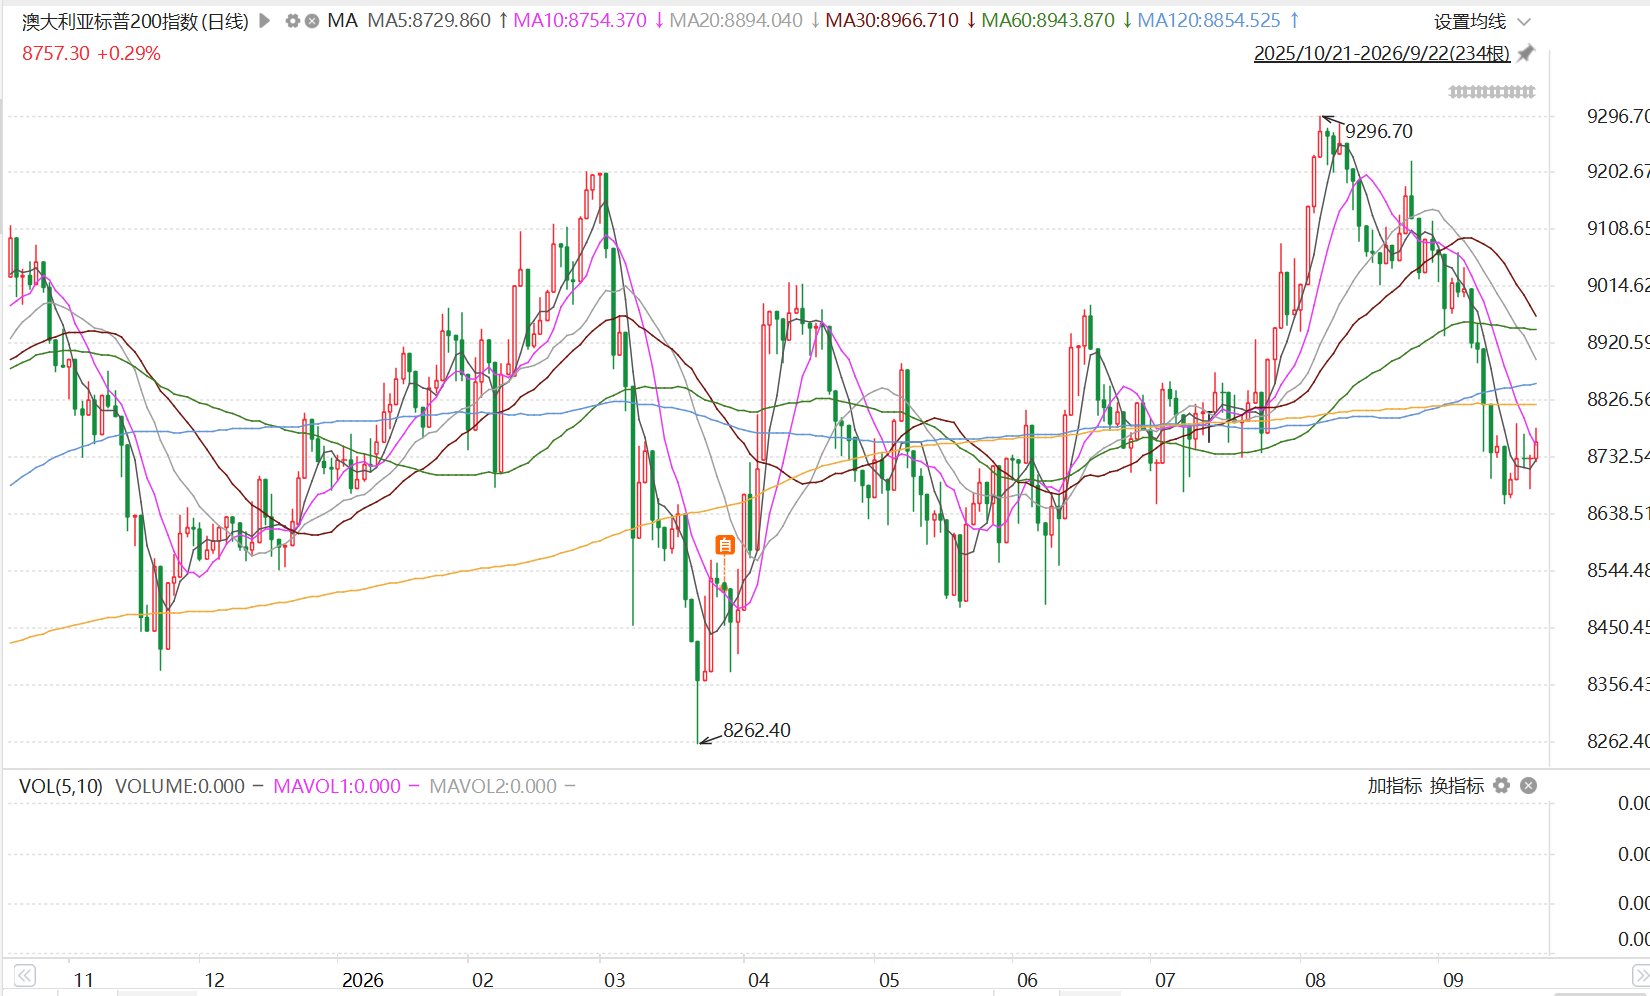Click the right double-arrow timeline button

click(1640, 976)
